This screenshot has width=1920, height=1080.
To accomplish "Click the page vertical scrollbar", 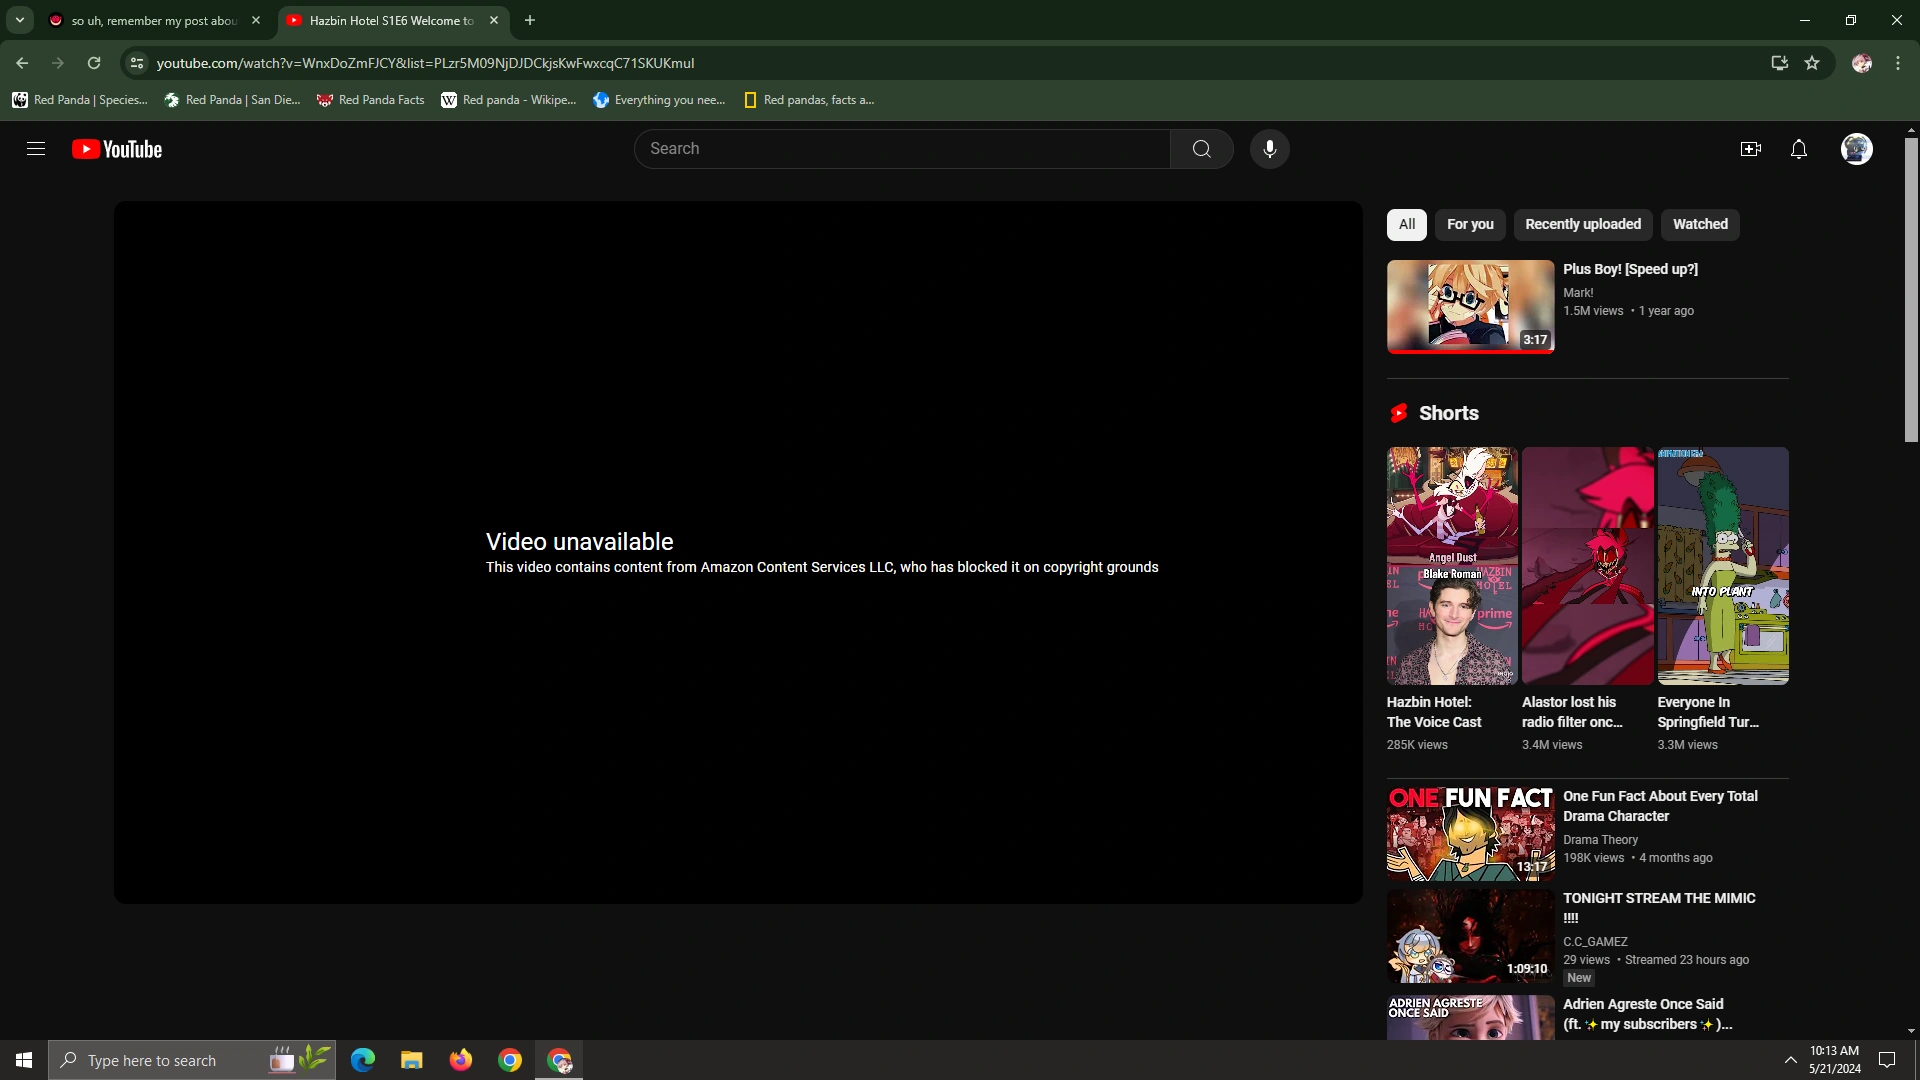I will 1911,290.
